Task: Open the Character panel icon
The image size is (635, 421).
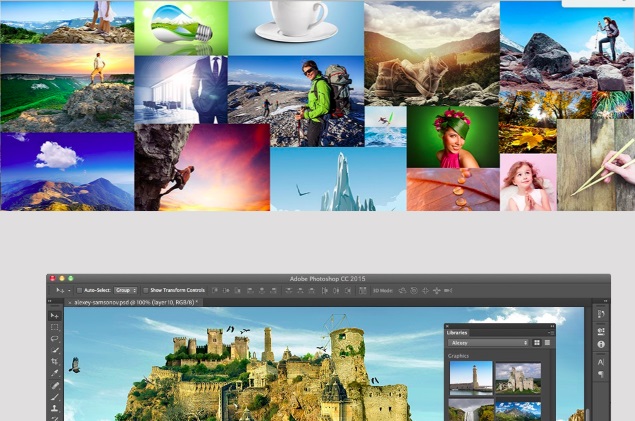Action: [x=601, y=363]
